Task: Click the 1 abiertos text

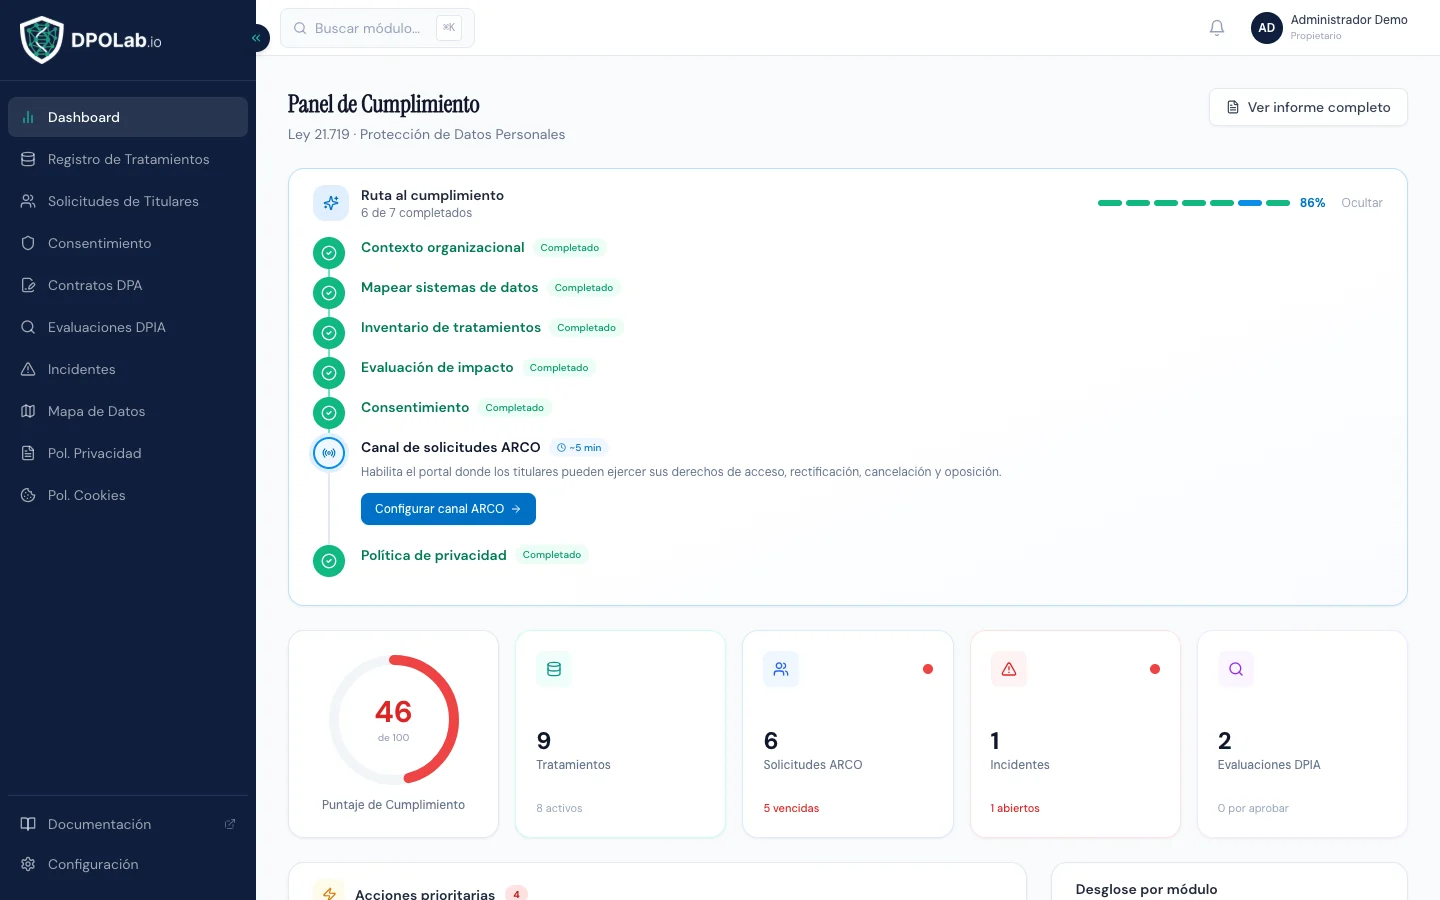Action: click(x=1015, y=808)
